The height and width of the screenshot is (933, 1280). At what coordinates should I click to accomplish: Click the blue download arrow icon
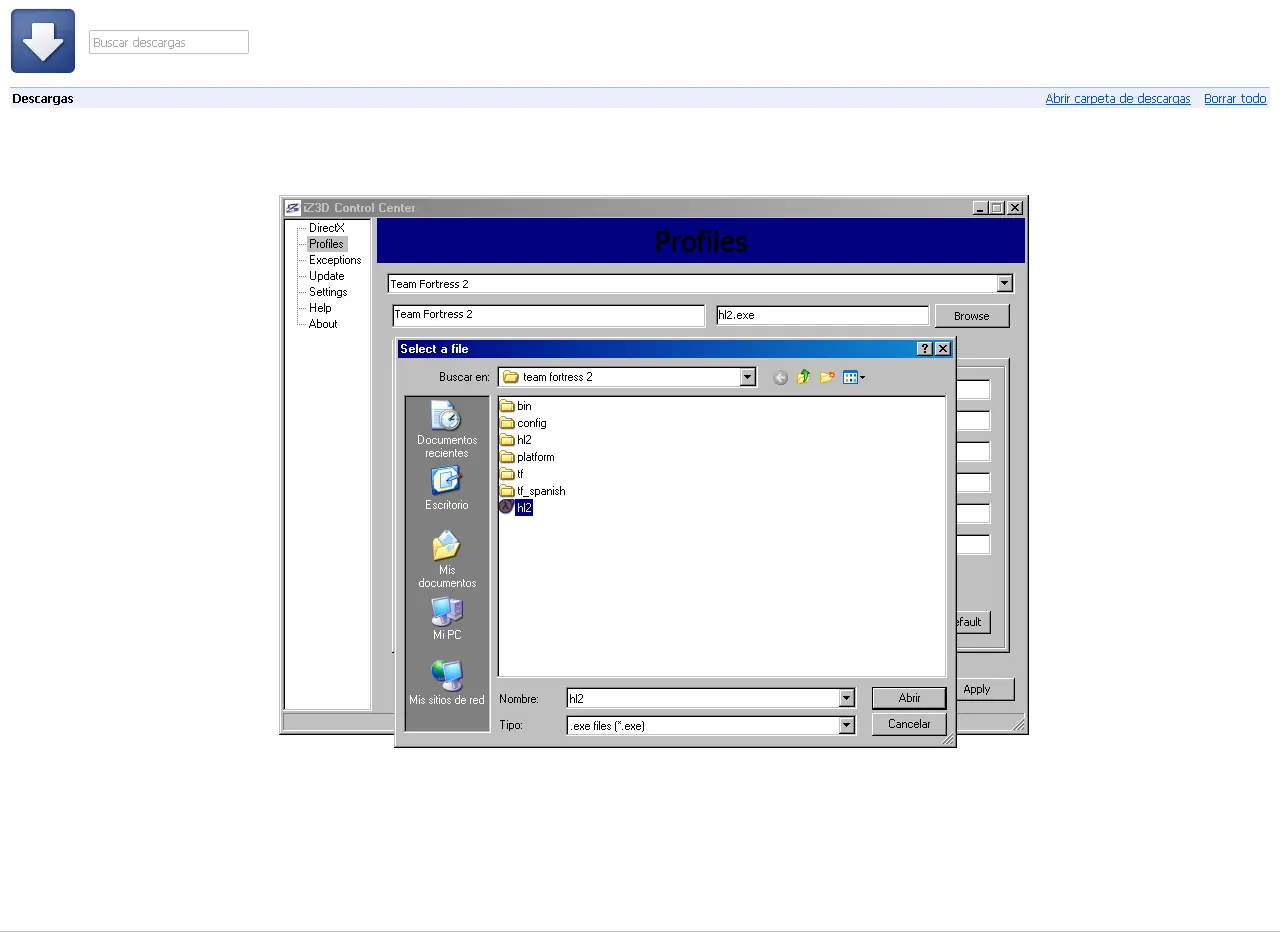tap(43, 41)
